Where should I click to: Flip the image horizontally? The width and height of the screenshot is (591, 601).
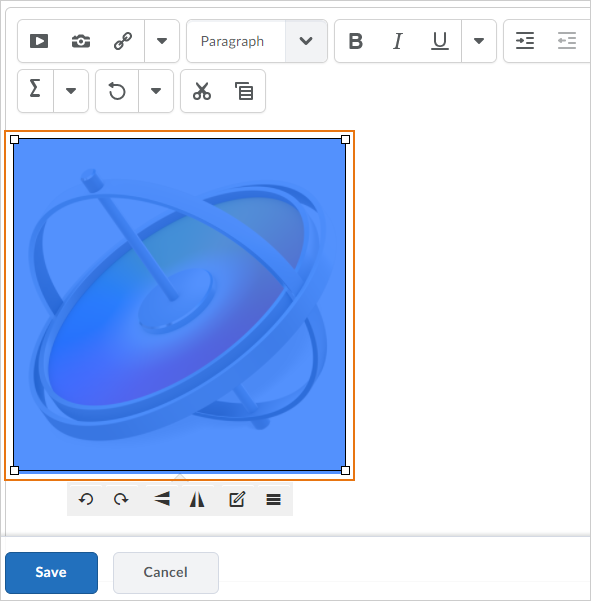tap(197, 499)
